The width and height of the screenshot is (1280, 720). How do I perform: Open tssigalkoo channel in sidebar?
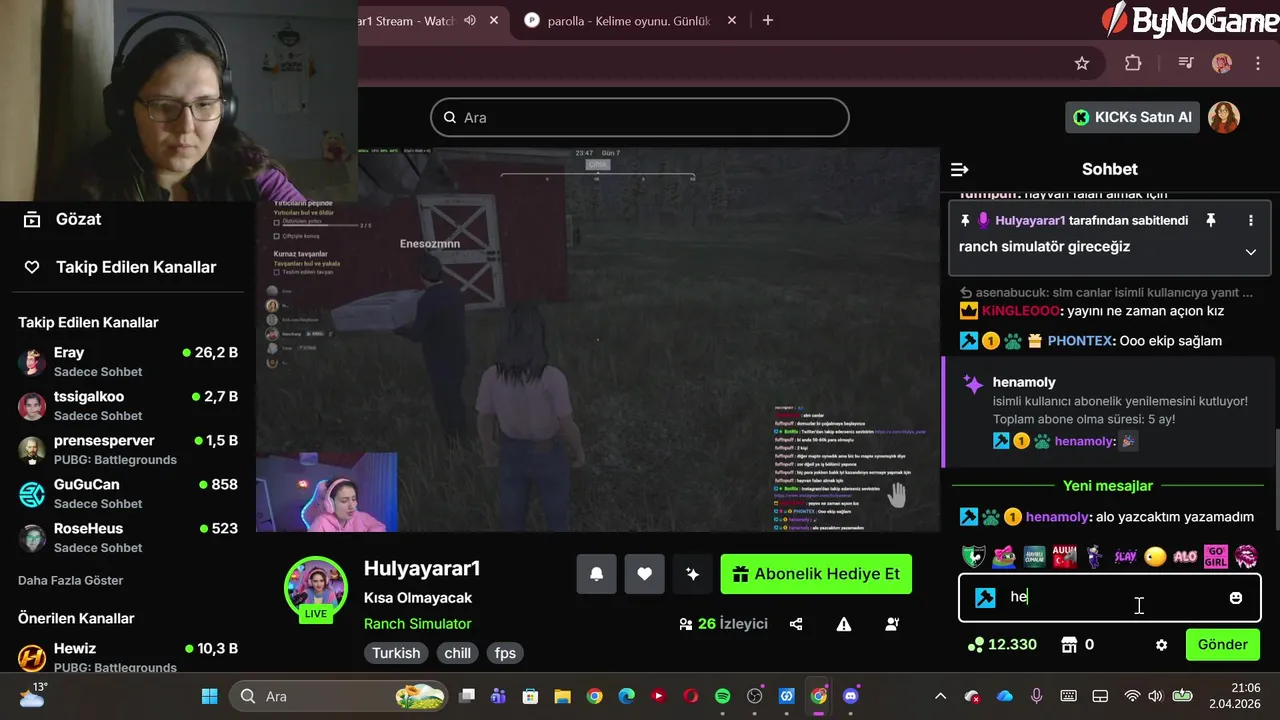[128, 405]
